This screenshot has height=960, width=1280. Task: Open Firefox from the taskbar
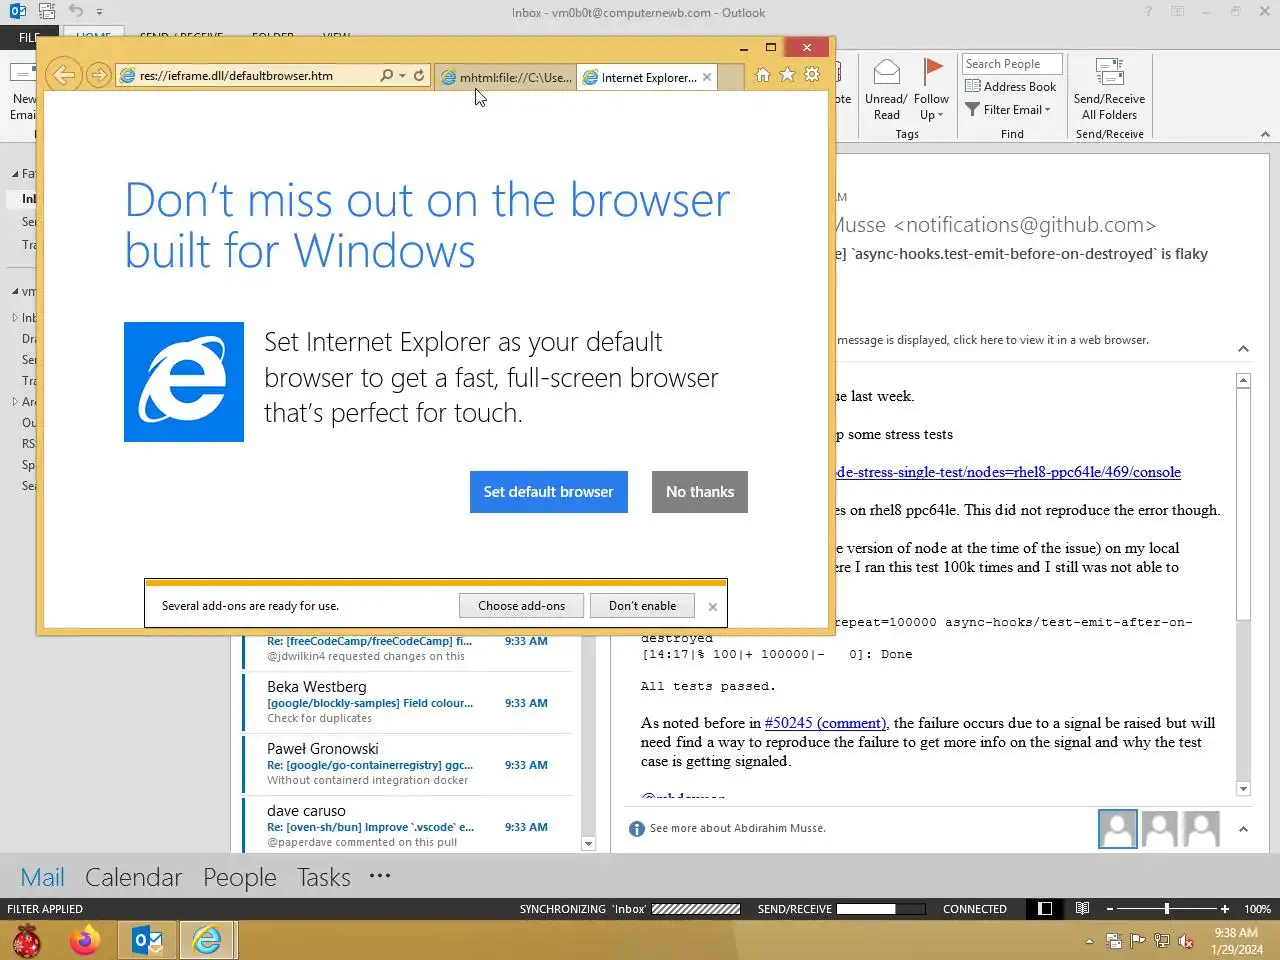(x=85, y=941)
